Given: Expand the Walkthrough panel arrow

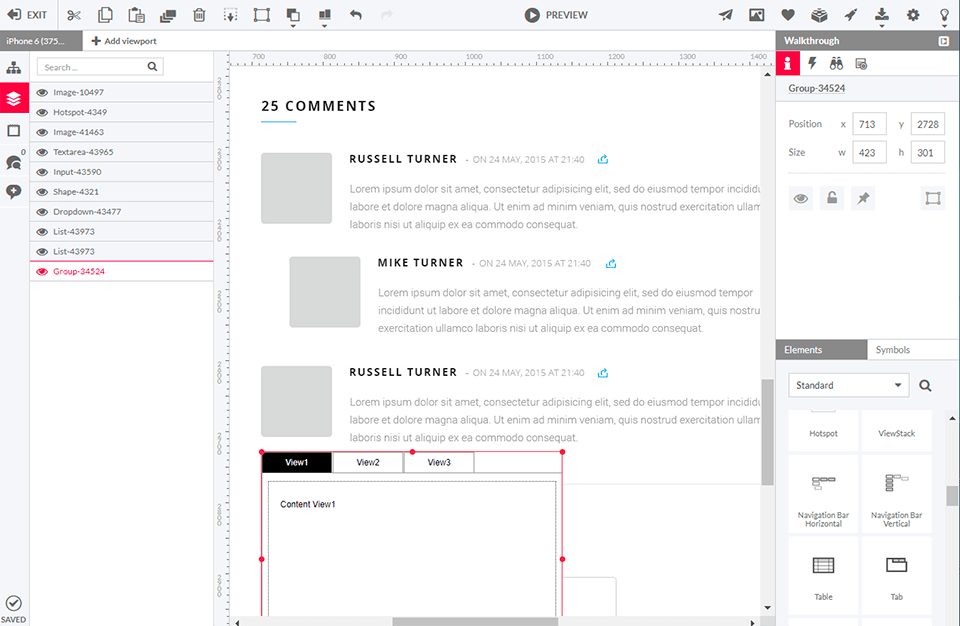Looking at the screenshot, I should pos(943,40).
